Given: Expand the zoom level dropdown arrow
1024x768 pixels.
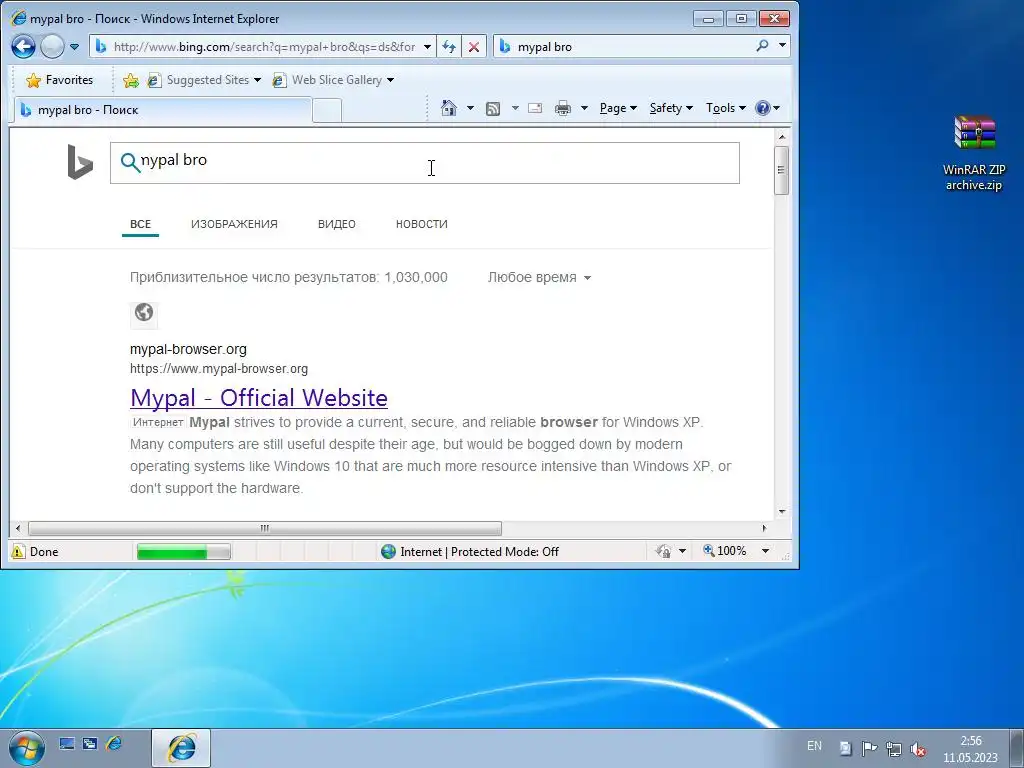Looking at the screenshot, I should (765, 552).
